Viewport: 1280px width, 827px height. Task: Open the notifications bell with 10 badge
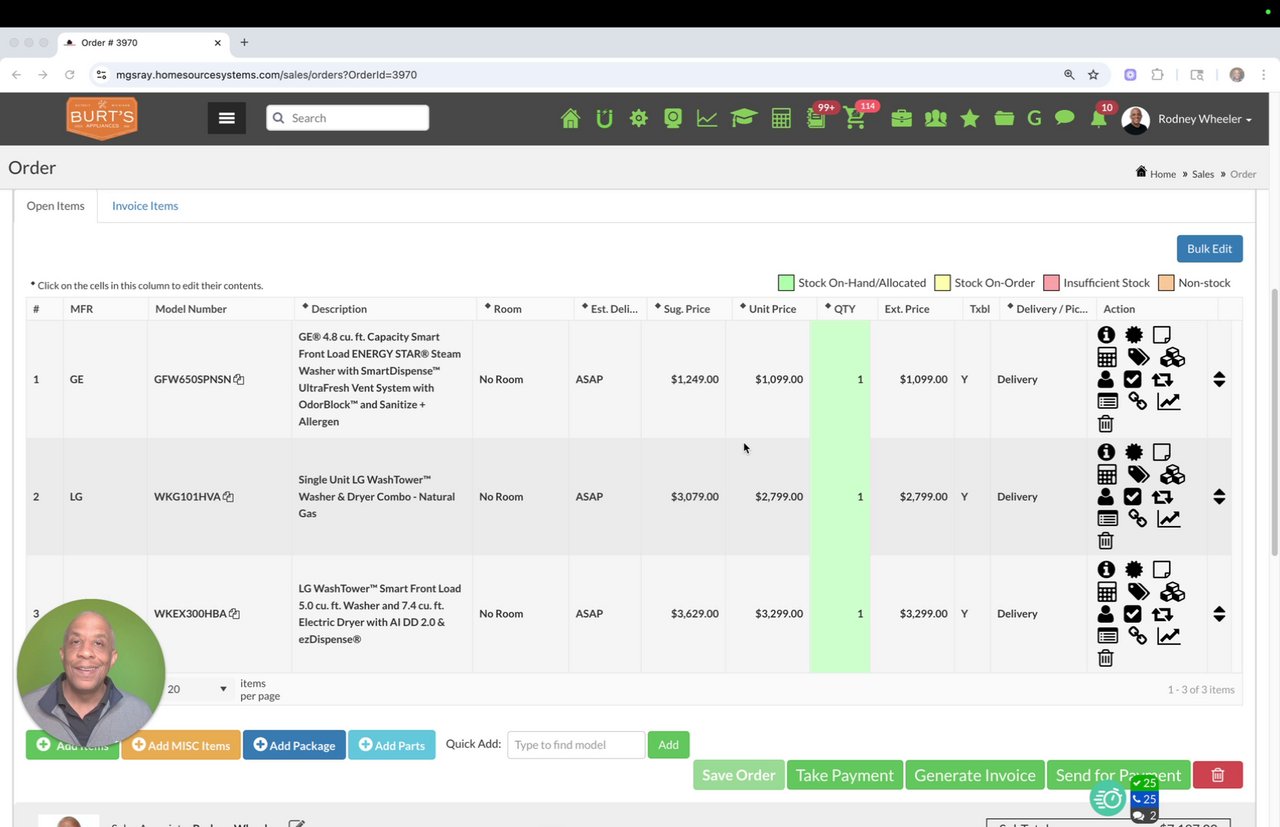point(1098,119)
